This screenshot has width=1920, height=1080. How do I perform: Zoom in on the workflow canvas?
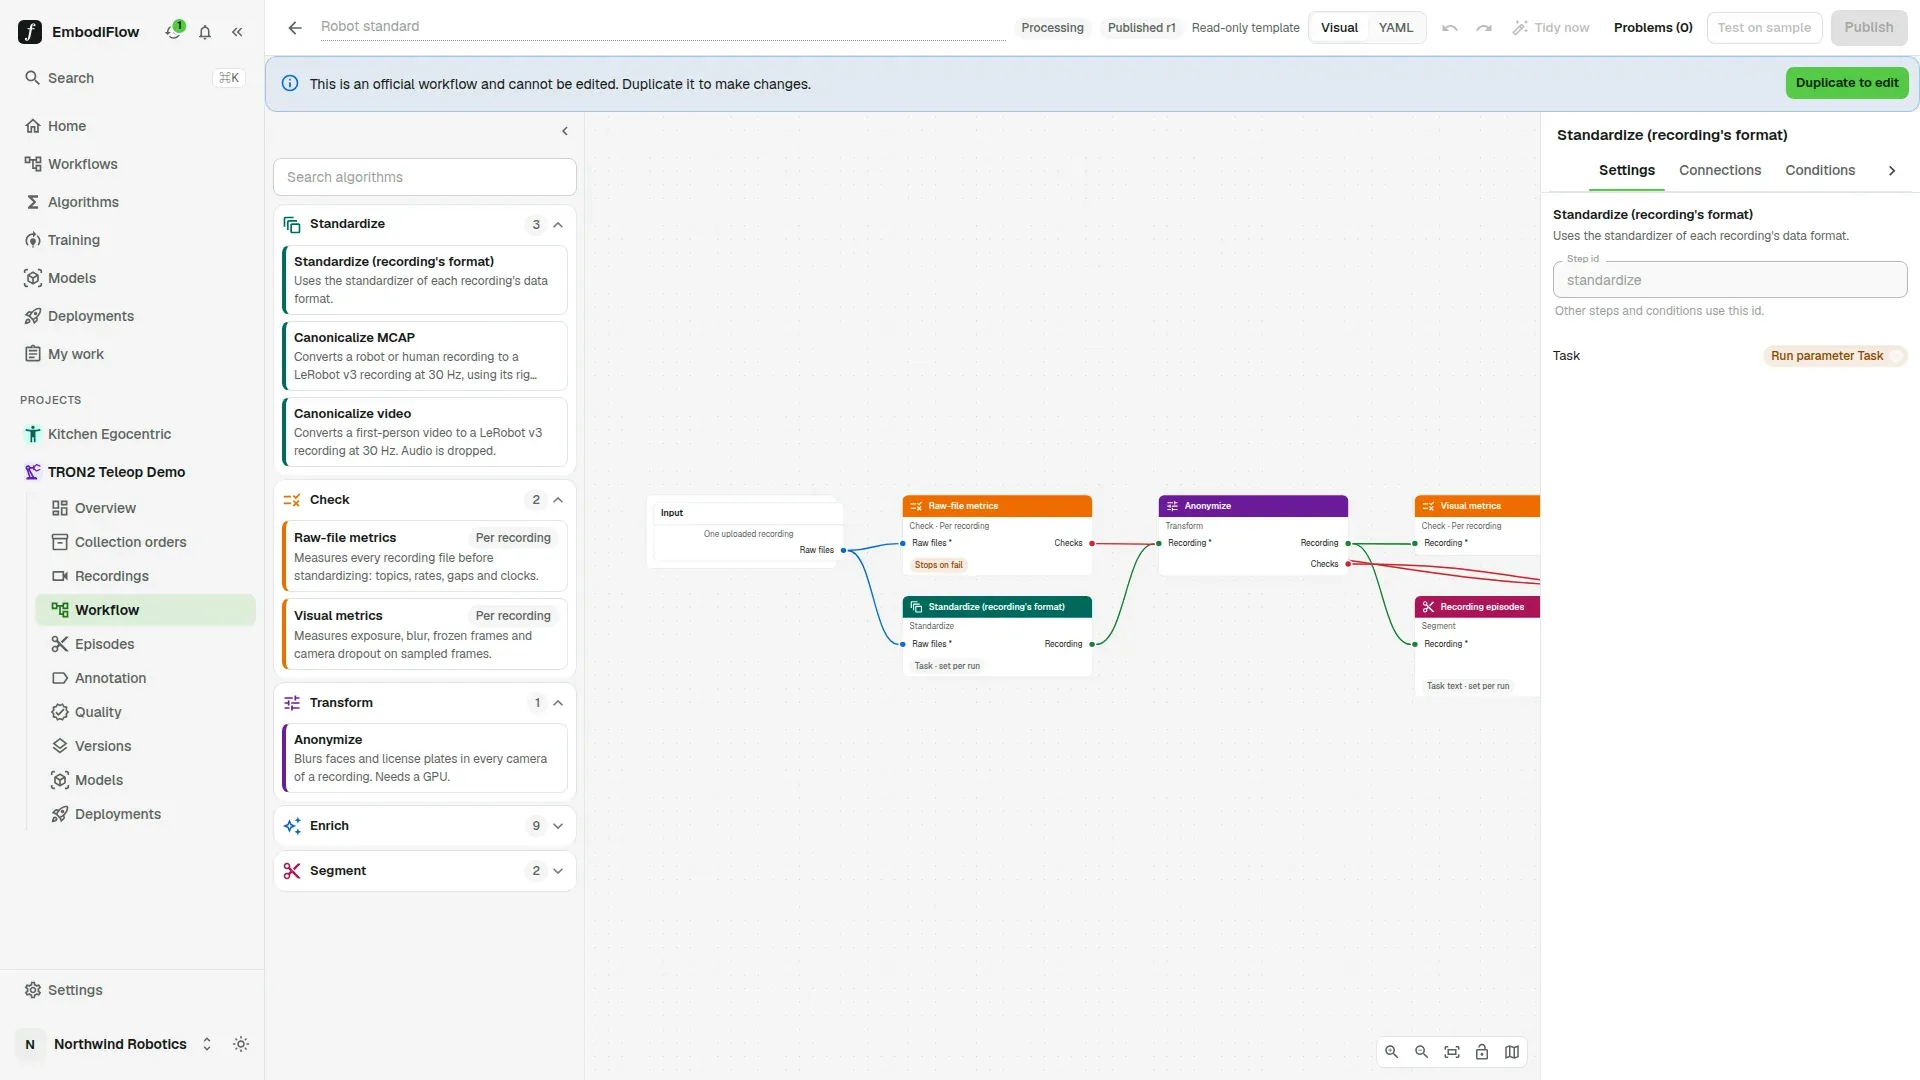pos(1391,1052)
